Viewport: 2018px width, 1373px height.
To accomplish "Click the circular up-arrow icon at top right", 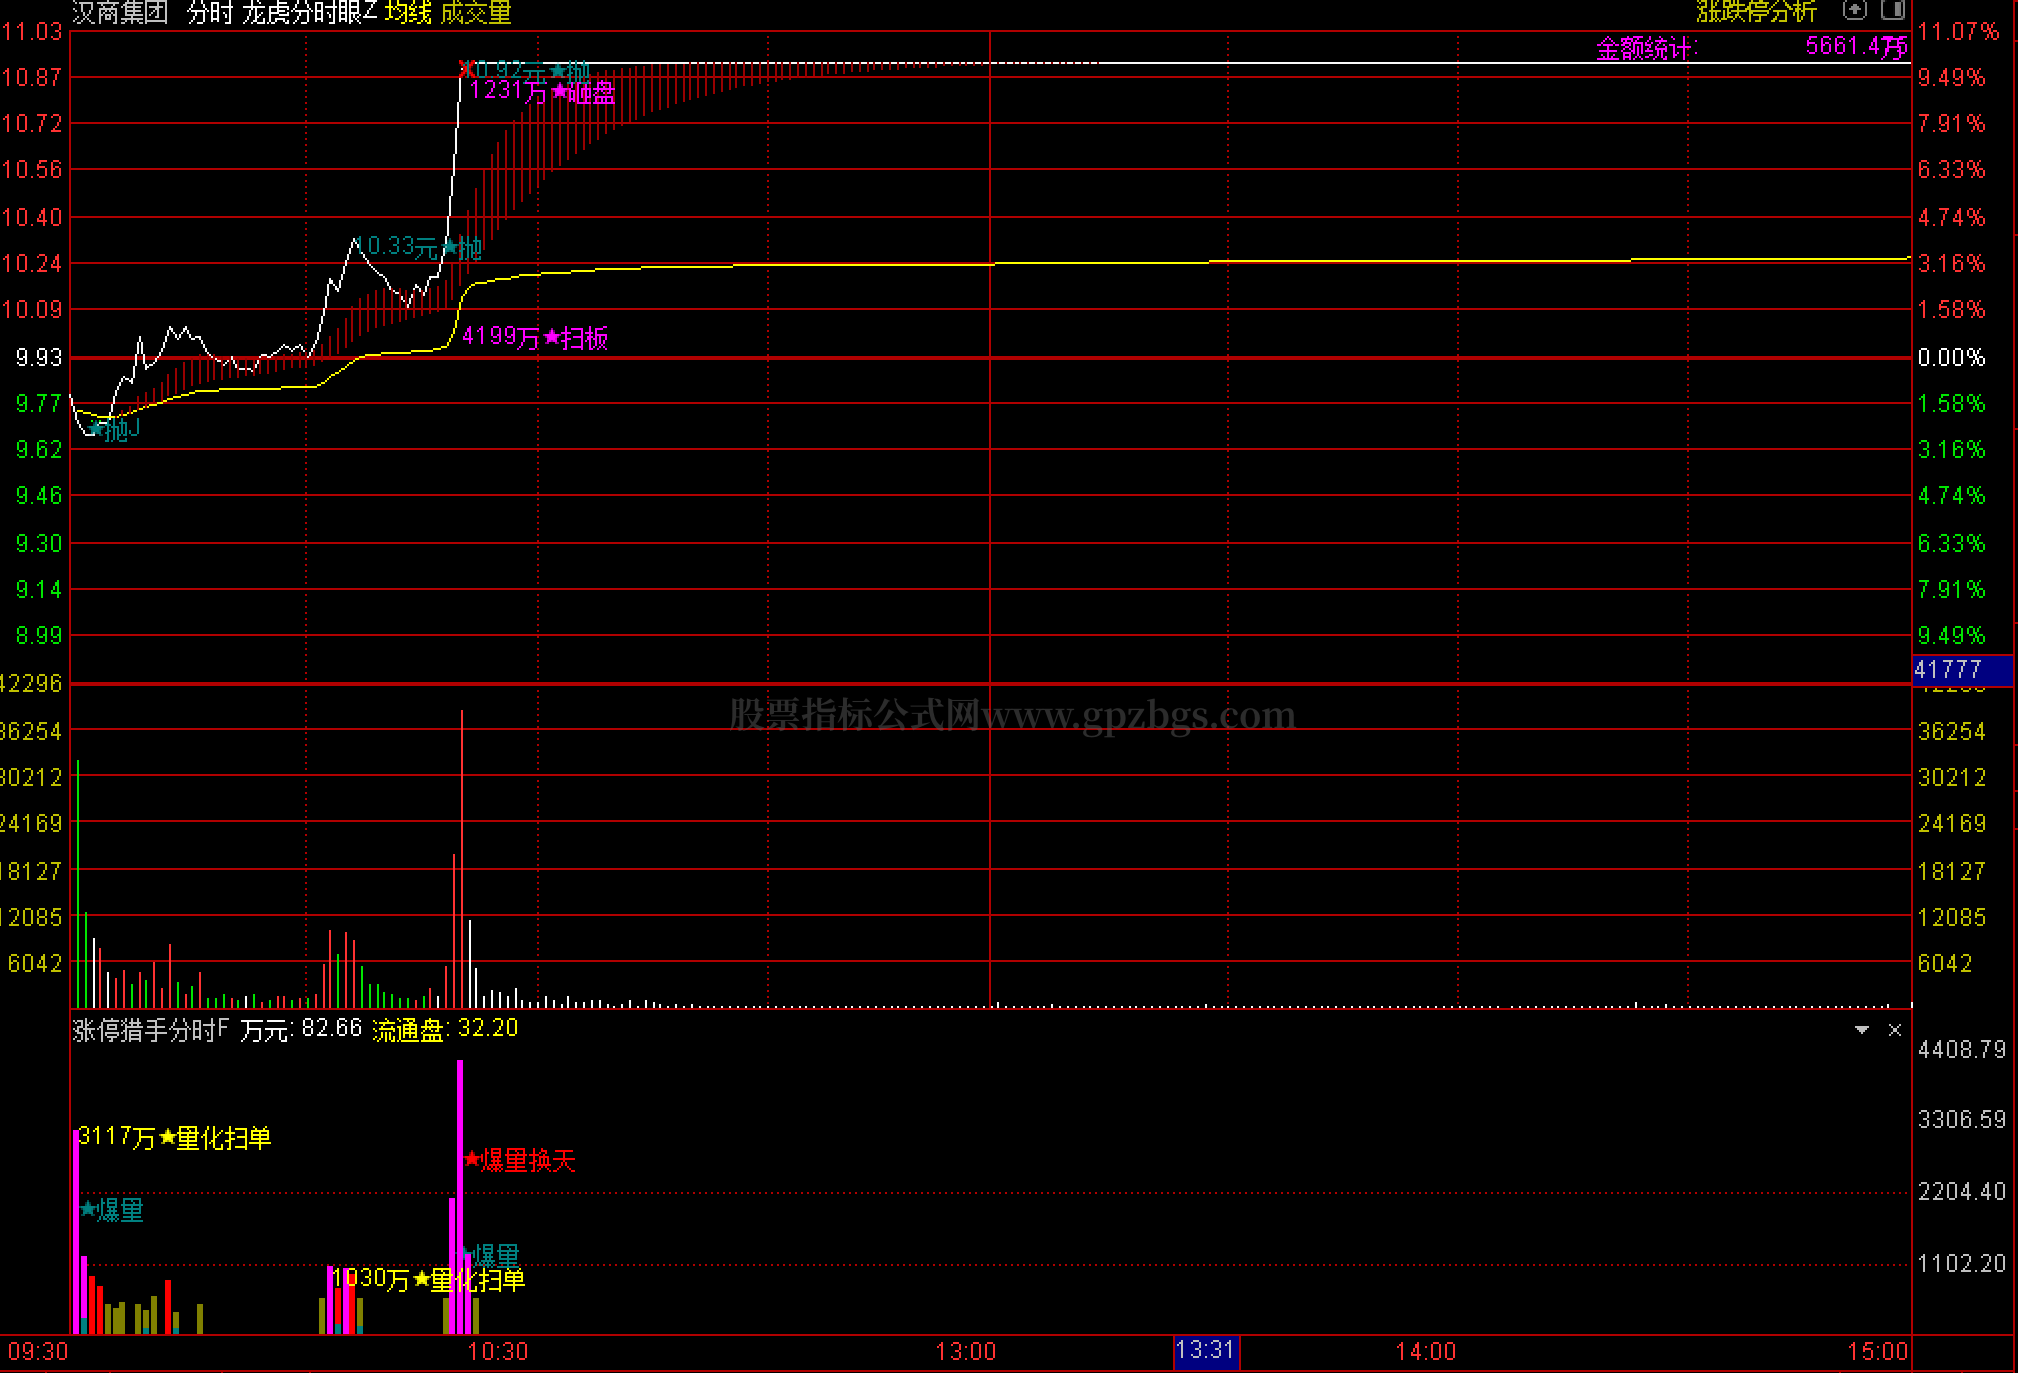I will click(1855, 10).
